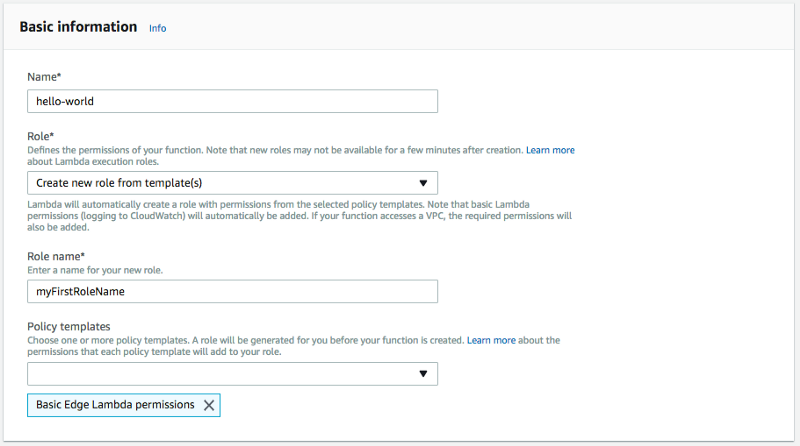Open Learn more about Lambda execution roles
This screenshot has height=446, width=800.
(x=550, y=150)
